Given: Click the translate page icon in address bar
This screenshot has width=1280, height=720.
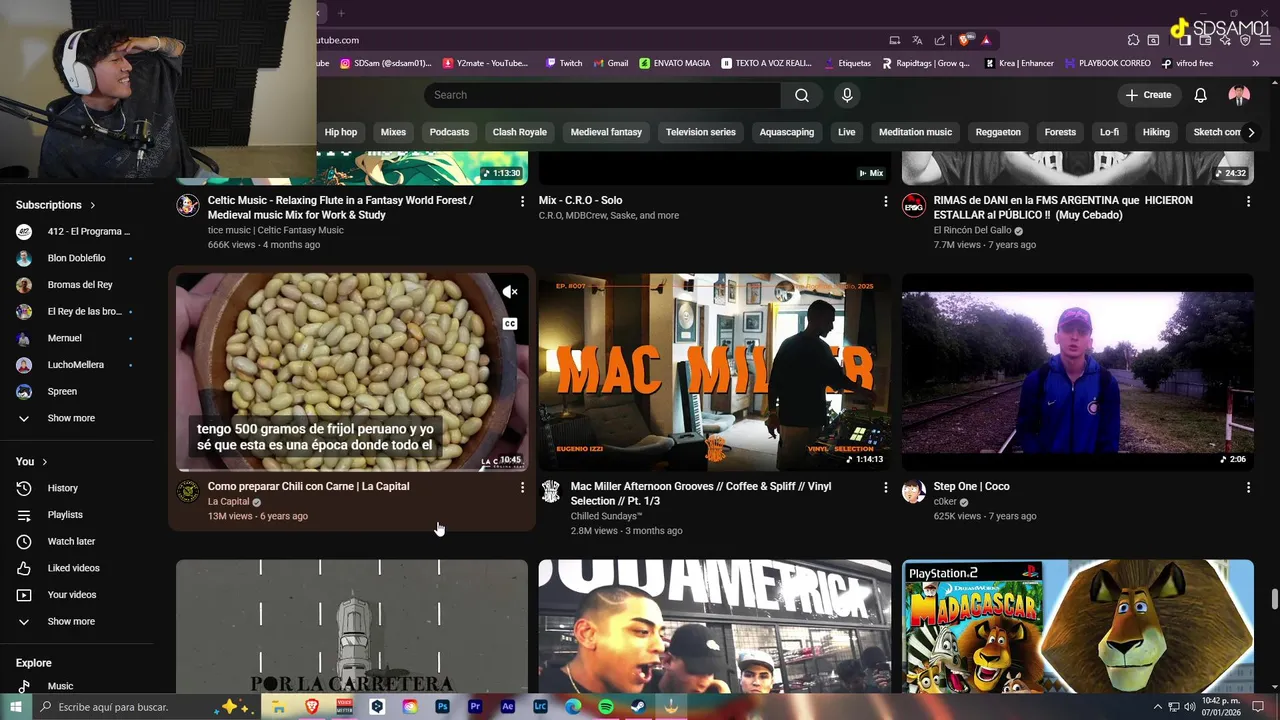Looking at the screenshot, I should click(917, 40).
